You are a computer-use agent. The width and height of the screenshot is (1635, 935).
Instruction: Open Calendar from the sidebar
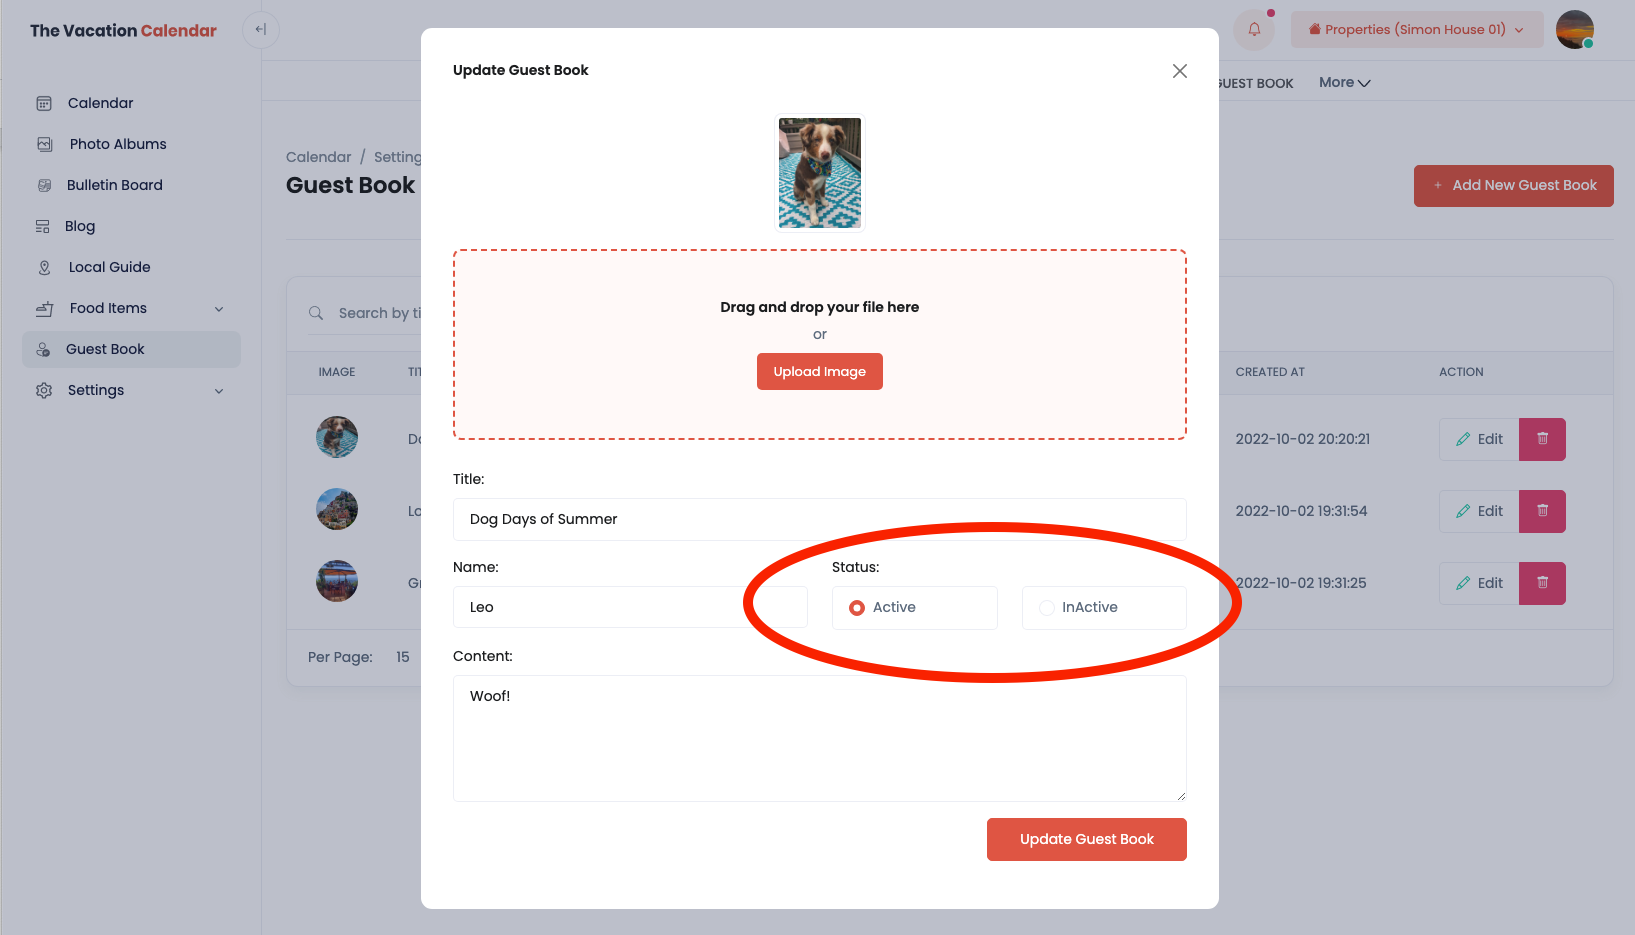100,103
